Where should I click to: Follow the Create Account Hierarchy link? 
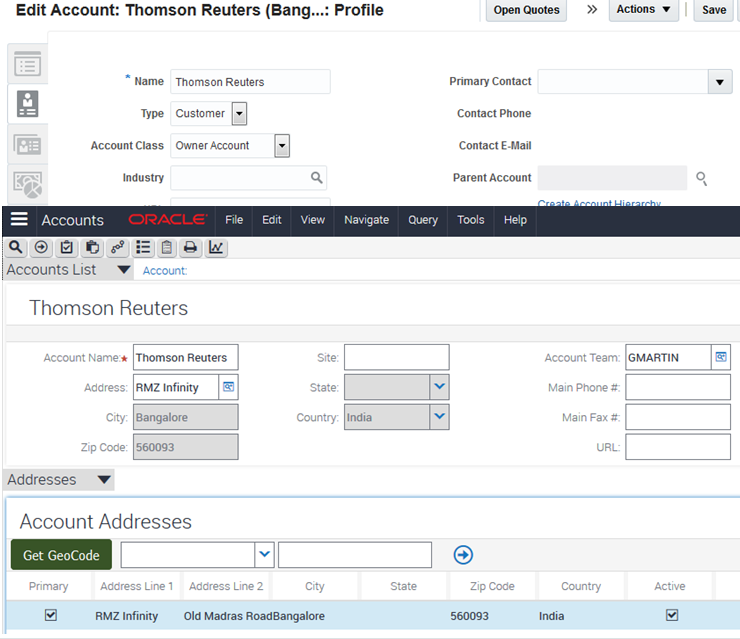tap(599, 203)
